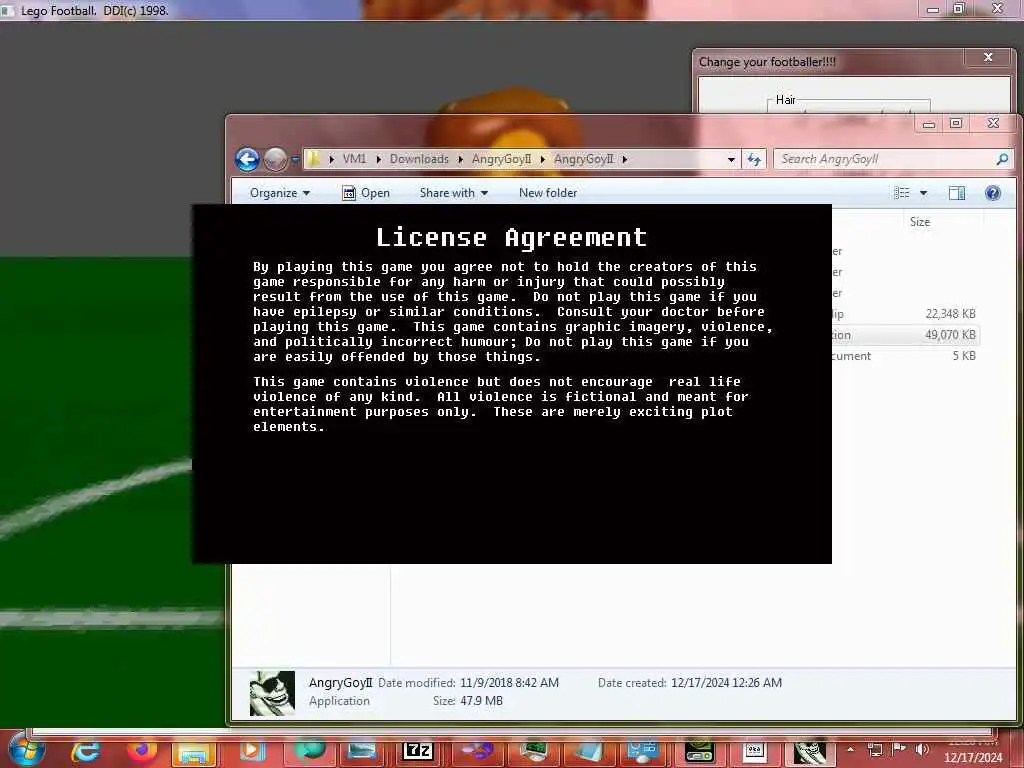This screenshot has width=1024, height=768.
Task: Maximize the Explorer window
Action: click(956, 123)
